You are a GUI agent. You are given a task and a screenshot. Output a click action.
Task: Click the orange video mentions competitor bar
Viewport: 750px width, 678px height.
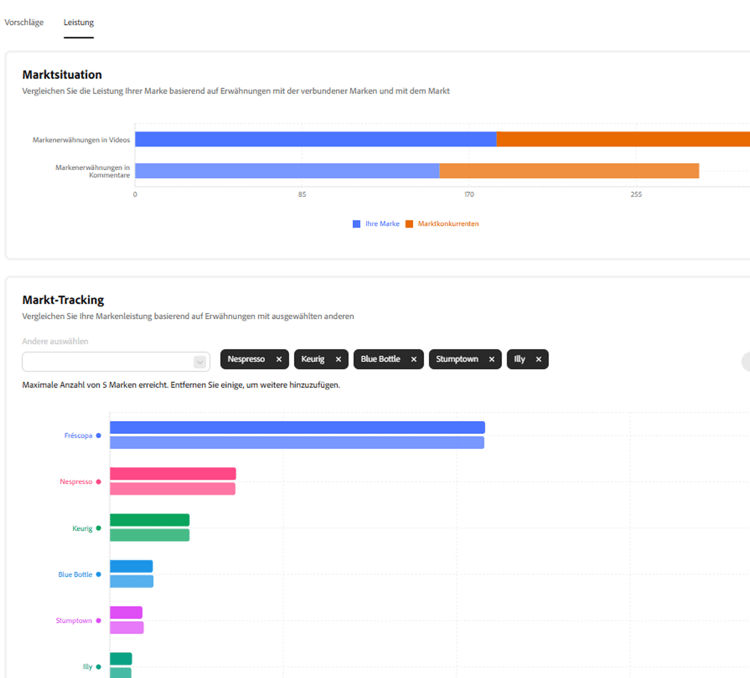(x=623, y=139)
